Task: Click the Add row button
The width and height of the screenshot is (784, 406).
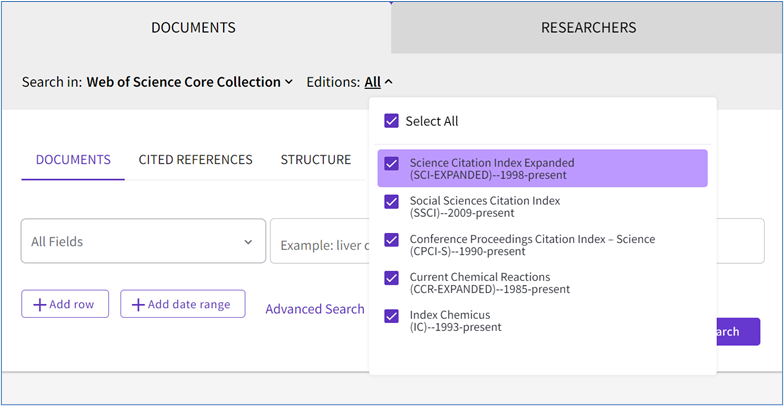Action: pos(65,304)
